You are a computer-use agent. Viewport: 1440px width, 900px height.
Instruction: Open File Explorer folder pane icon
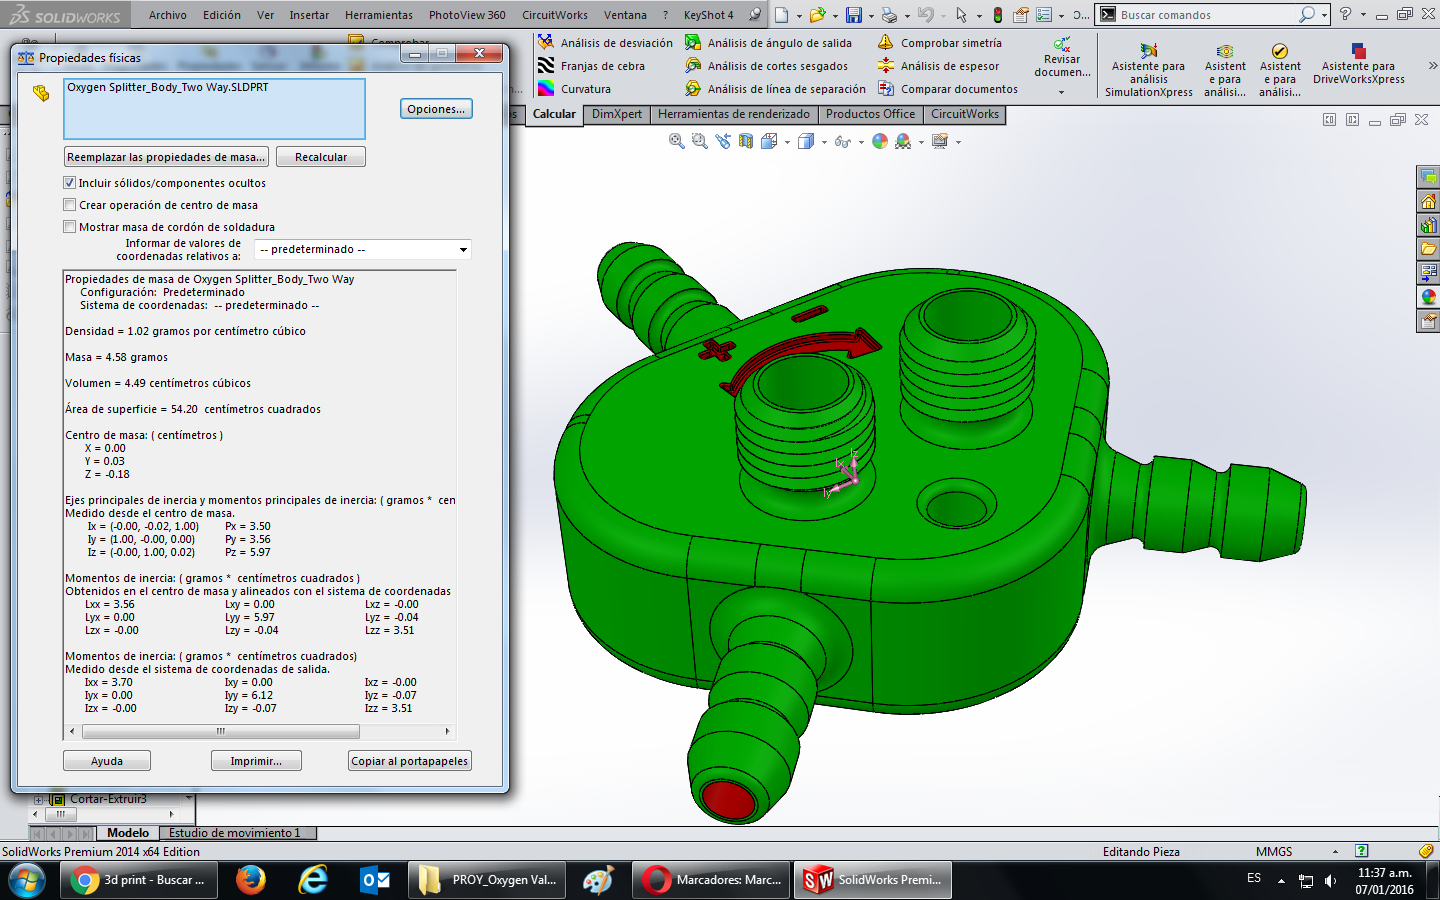pyautogui.click(x=1428, y=249)
